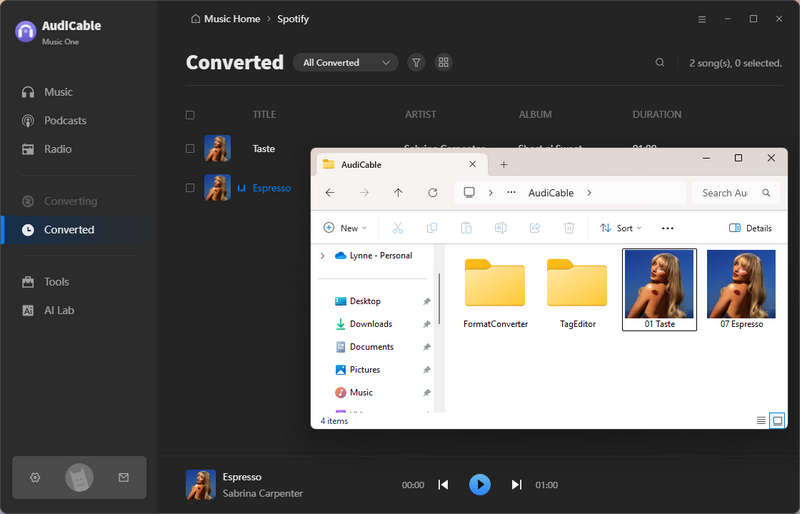
Task: Switch Explorer to details list view
Action: pyautogui.click(x=761, y=421)
